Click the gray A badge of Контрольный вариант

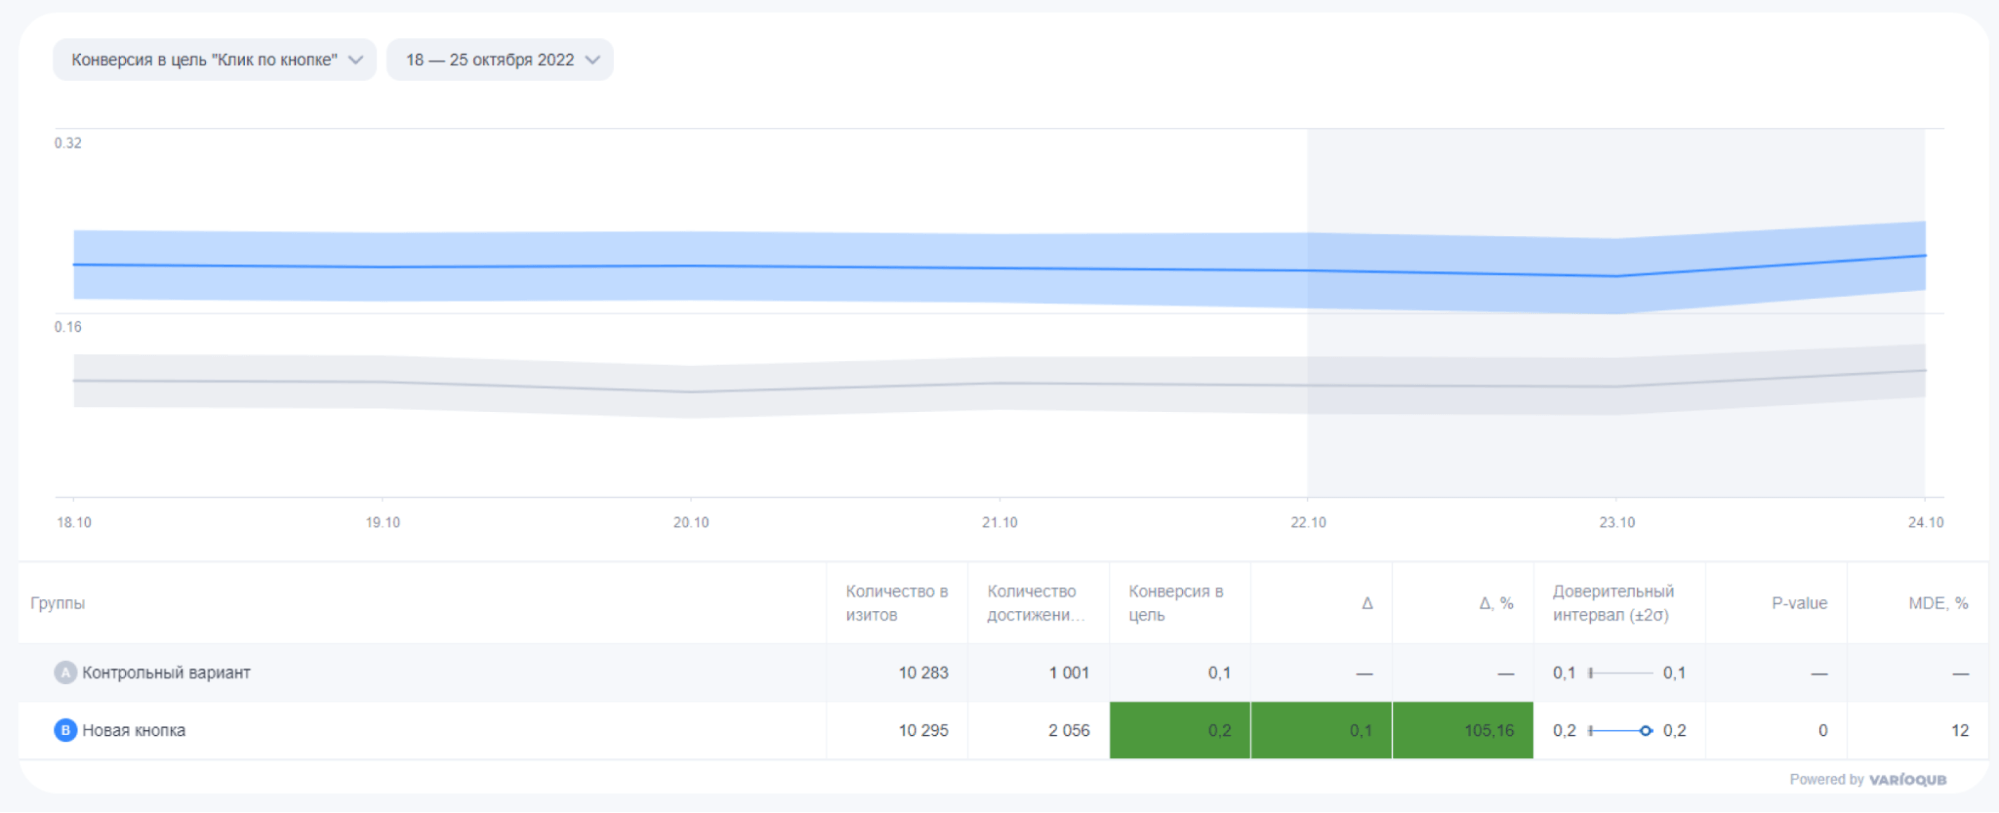(65, 673)
